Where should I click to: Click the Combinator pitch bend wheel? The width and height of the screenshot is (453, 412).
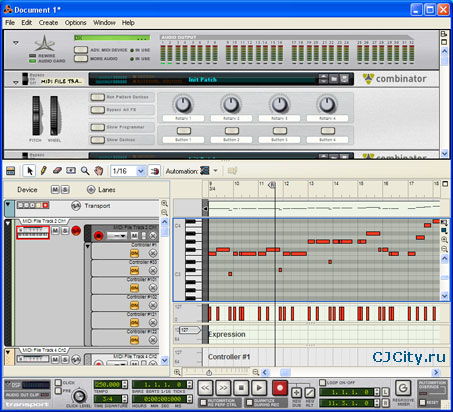(x=36, y=115)
